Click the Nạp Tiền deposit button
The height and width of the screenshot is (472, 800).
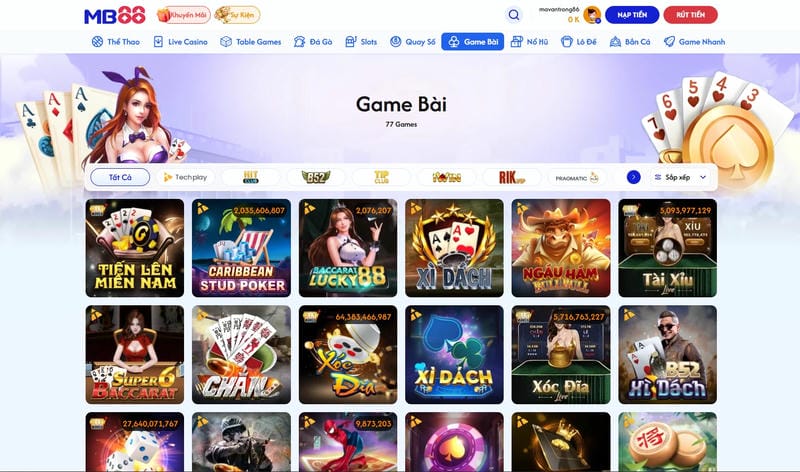(632, 15)
